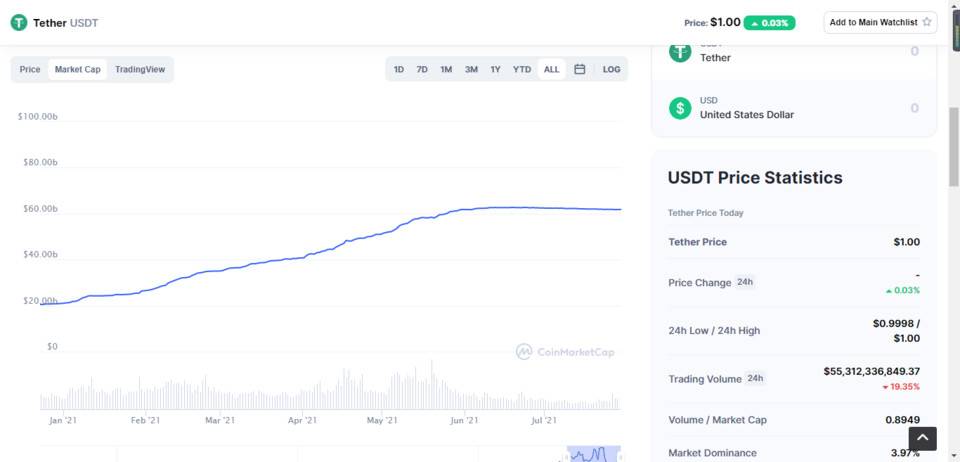The image size is (960, 462).
Task: Click the Tether logo icon in header
Action: 19,22
